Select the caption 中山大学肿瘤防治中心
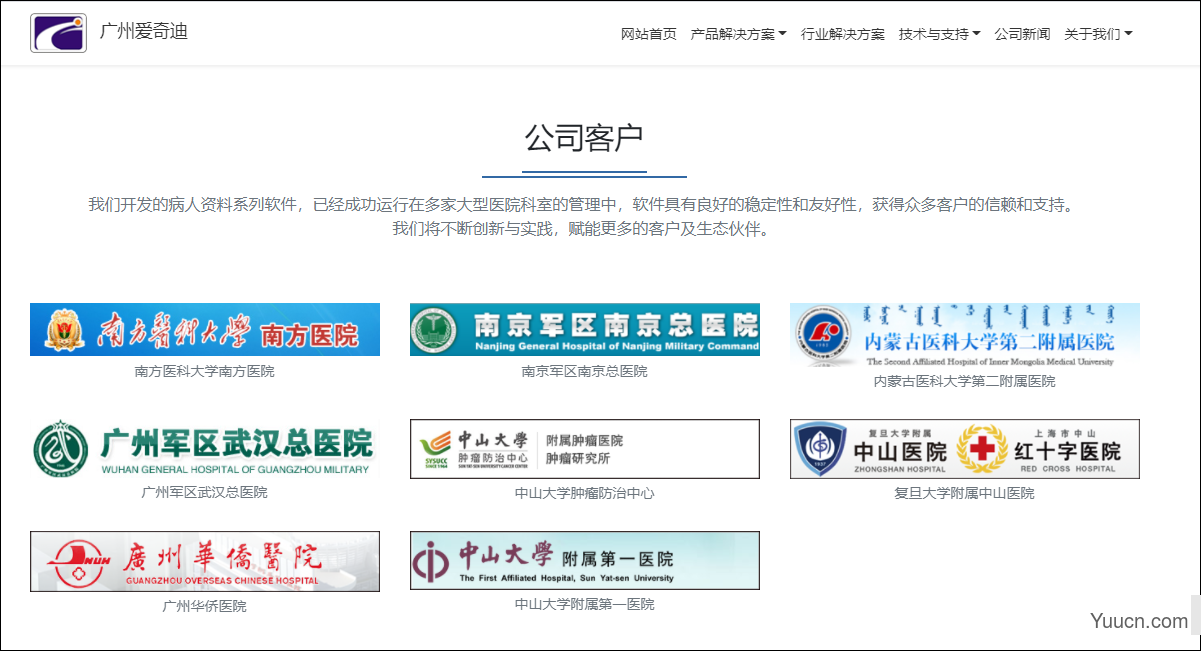 pyautogui.click(x=585, y=493)
